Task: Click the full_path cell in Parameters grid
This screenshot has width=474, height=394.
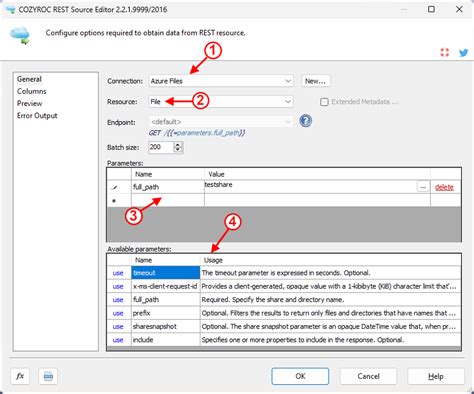Action: tap(168, 187)
